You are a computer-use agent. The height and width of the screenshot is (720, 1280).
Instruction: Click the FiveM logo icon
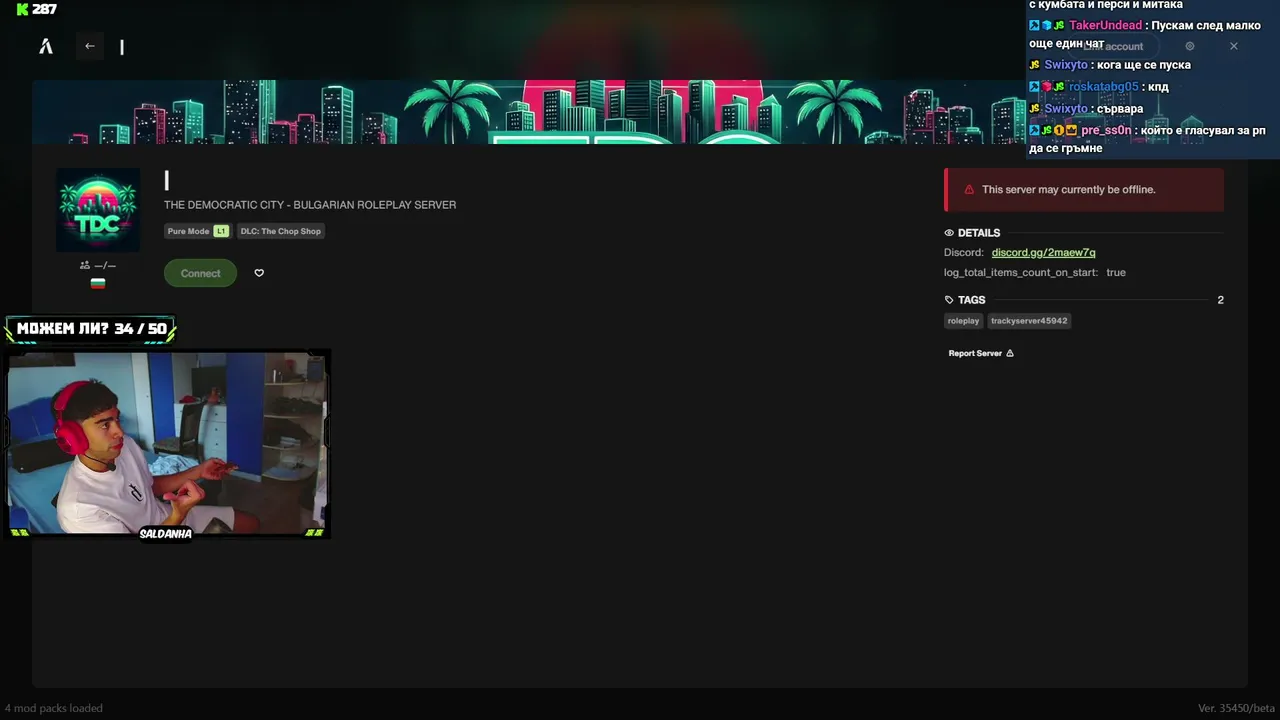[45, 46]
